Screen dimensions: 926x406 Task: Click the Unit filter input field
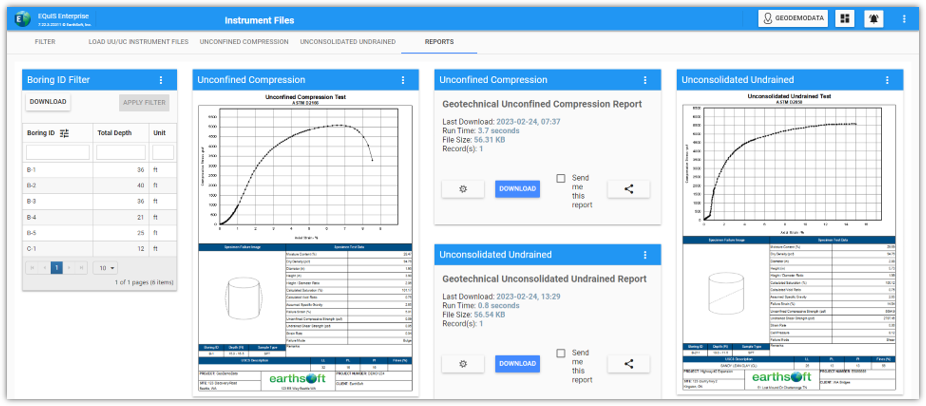point(163,152)
